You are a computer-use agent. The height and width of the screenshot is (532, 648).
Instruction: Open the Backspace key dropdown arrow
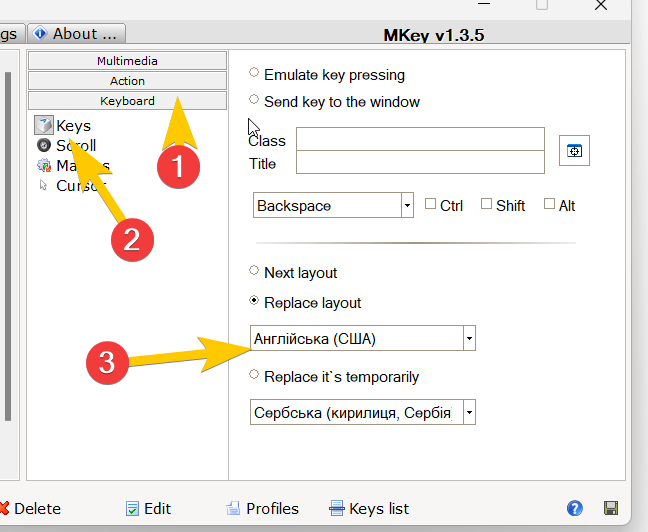407,205
